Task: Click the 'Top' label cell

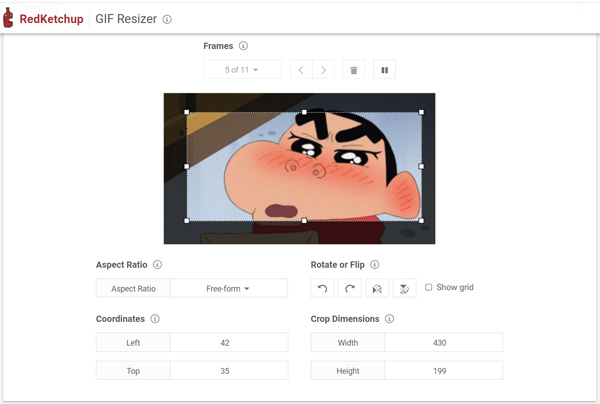Action: tap(133, 371)
